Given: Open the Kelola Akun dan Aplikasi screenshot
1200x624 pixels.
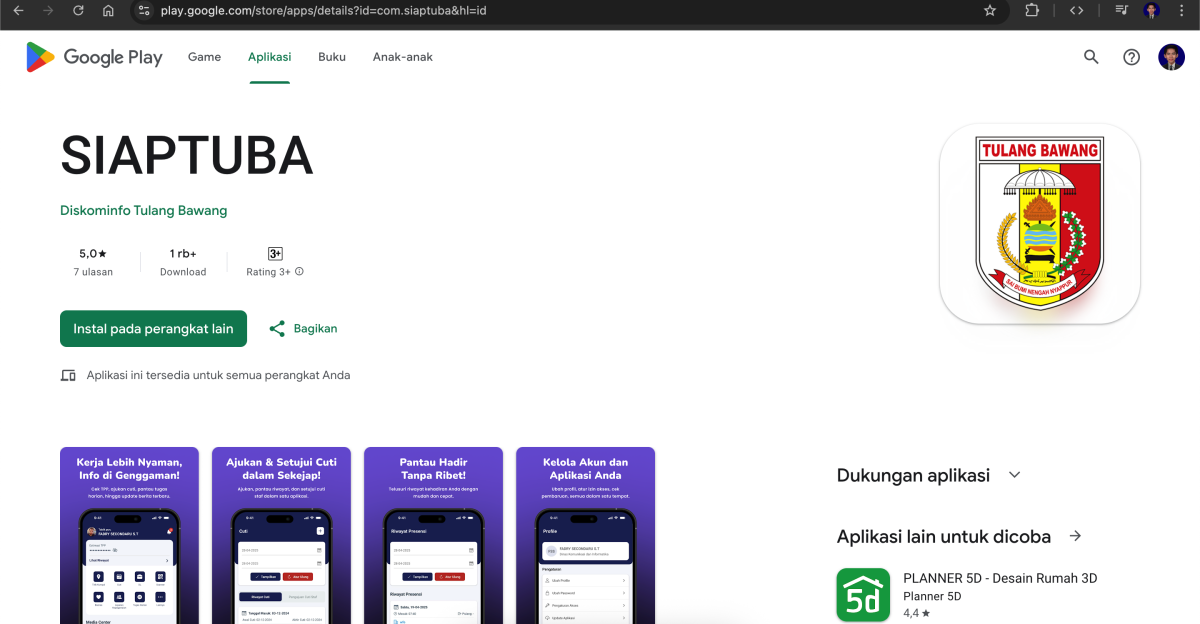Looking at the screenshot, I should point(585,535).
